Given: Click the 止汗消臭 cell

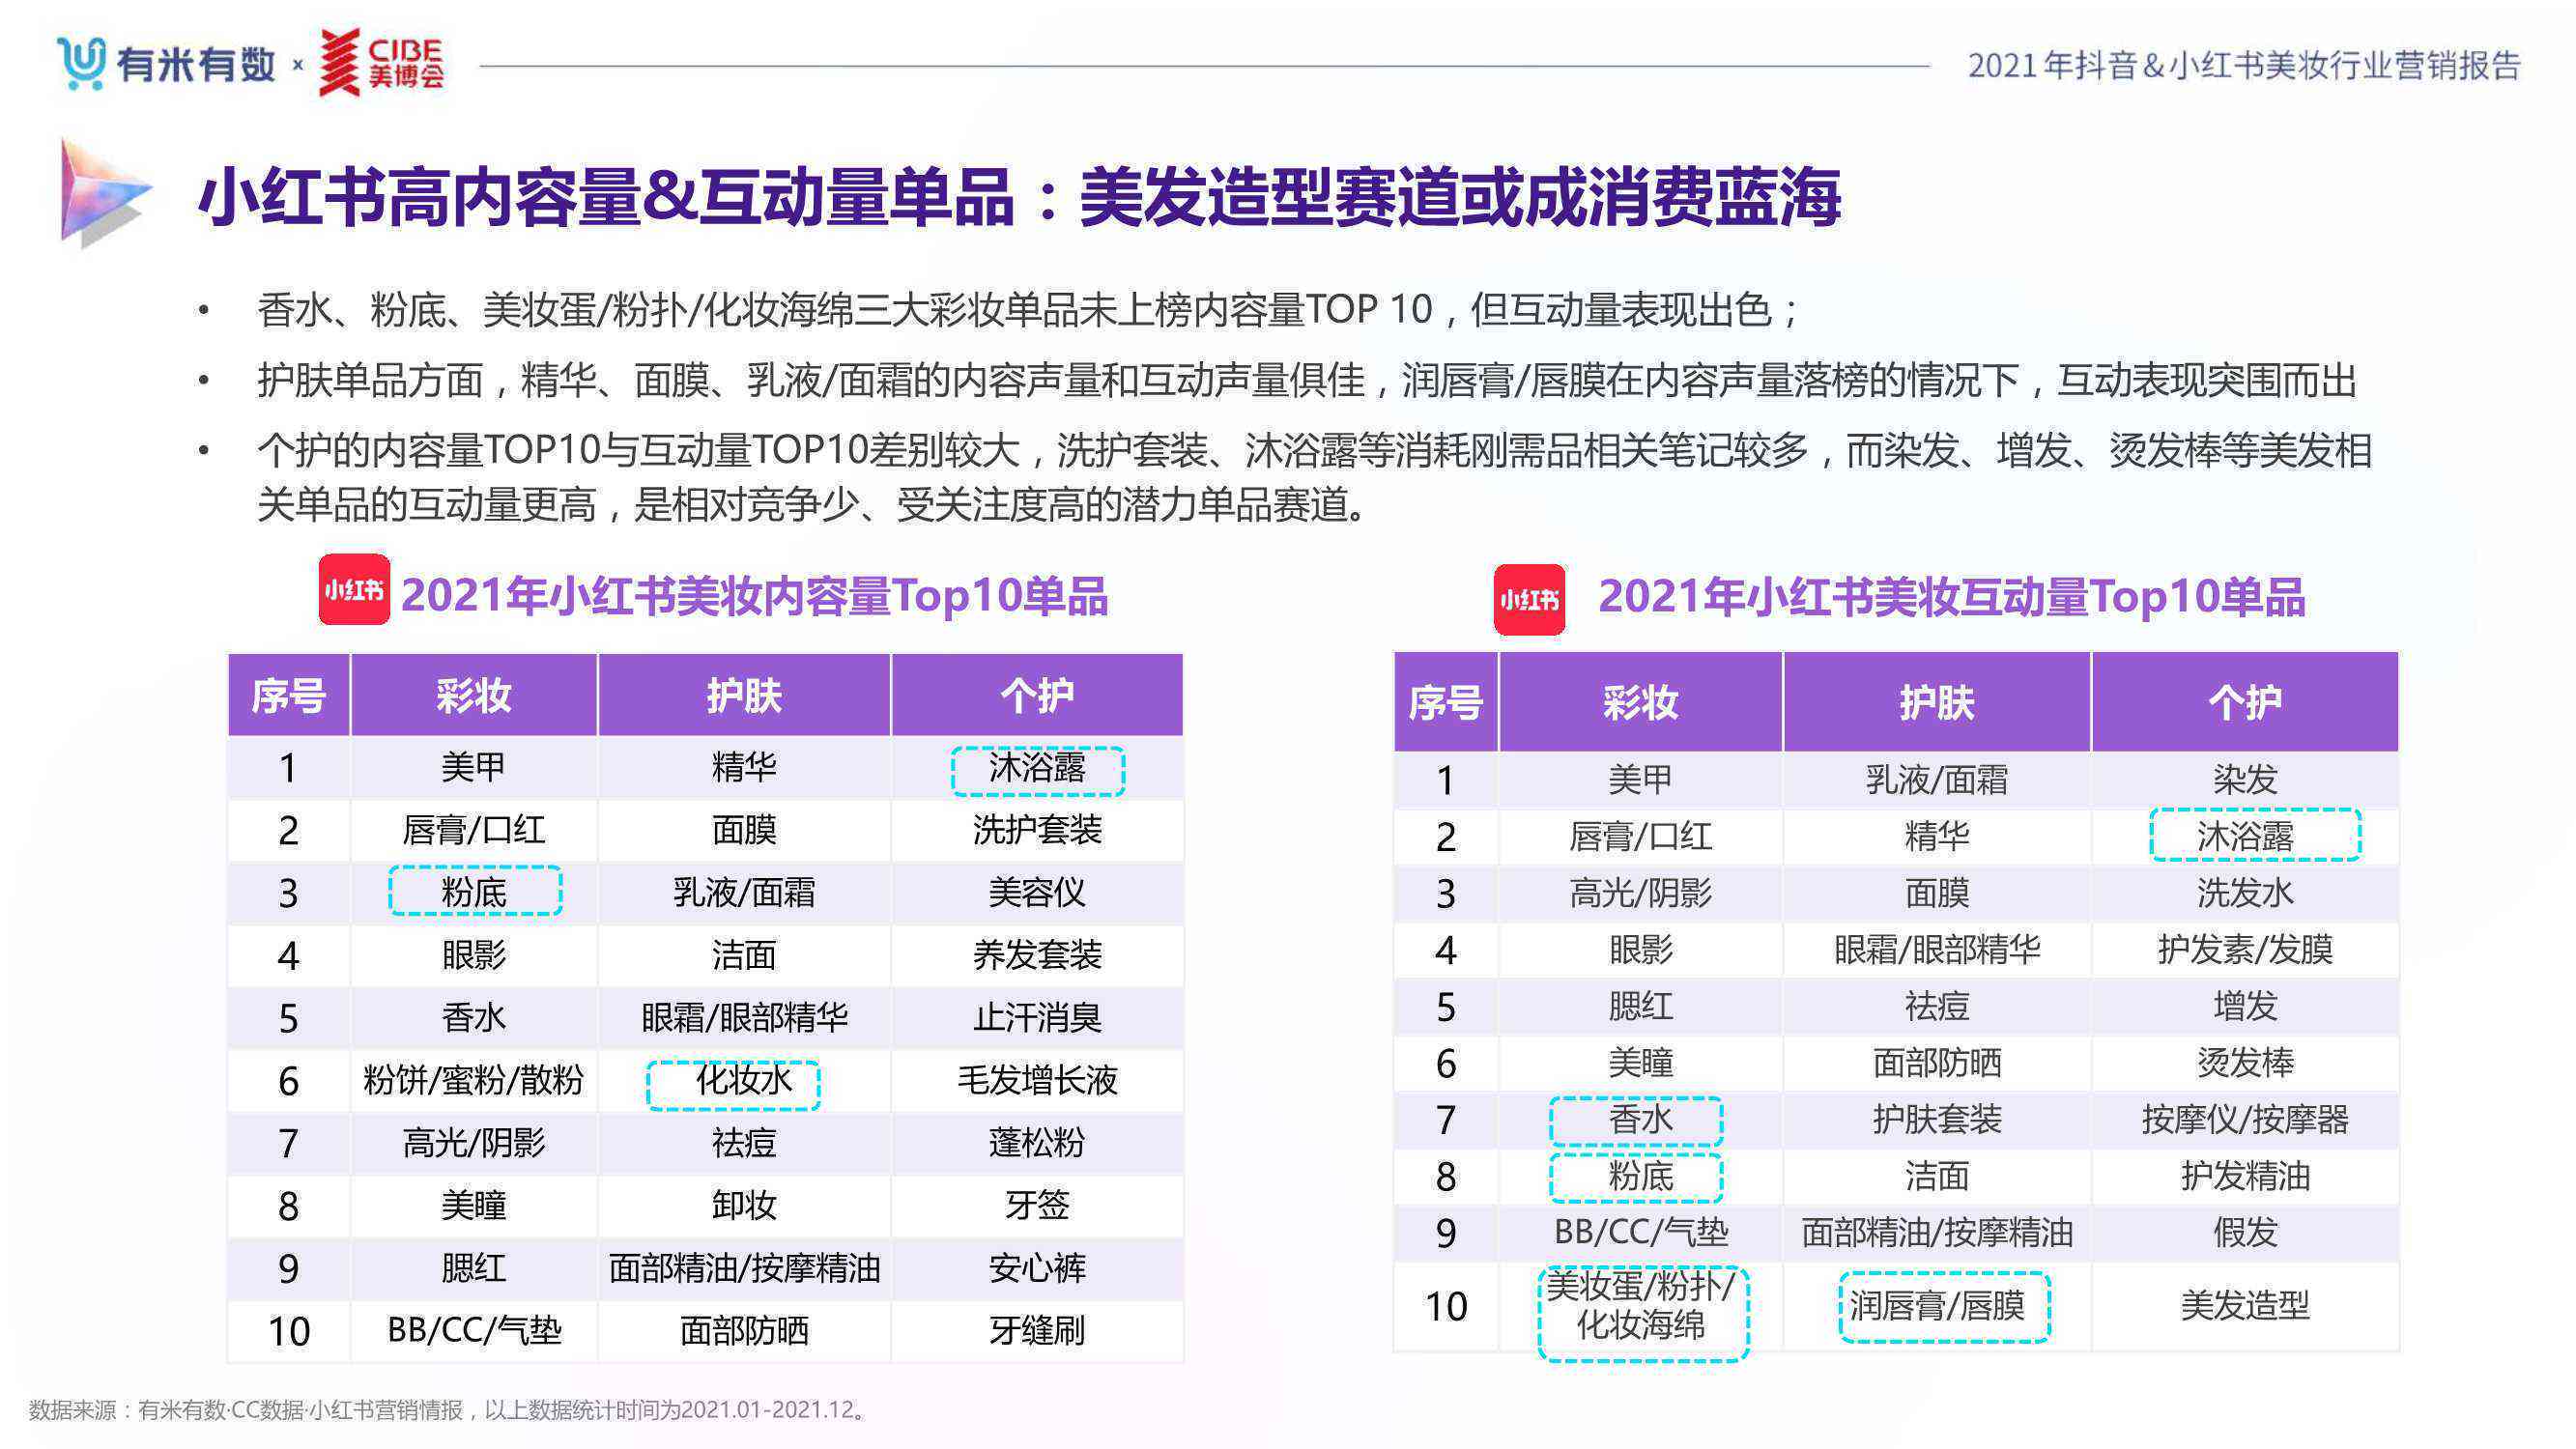Looking at the screenshot, I should pos(1037,1018).
